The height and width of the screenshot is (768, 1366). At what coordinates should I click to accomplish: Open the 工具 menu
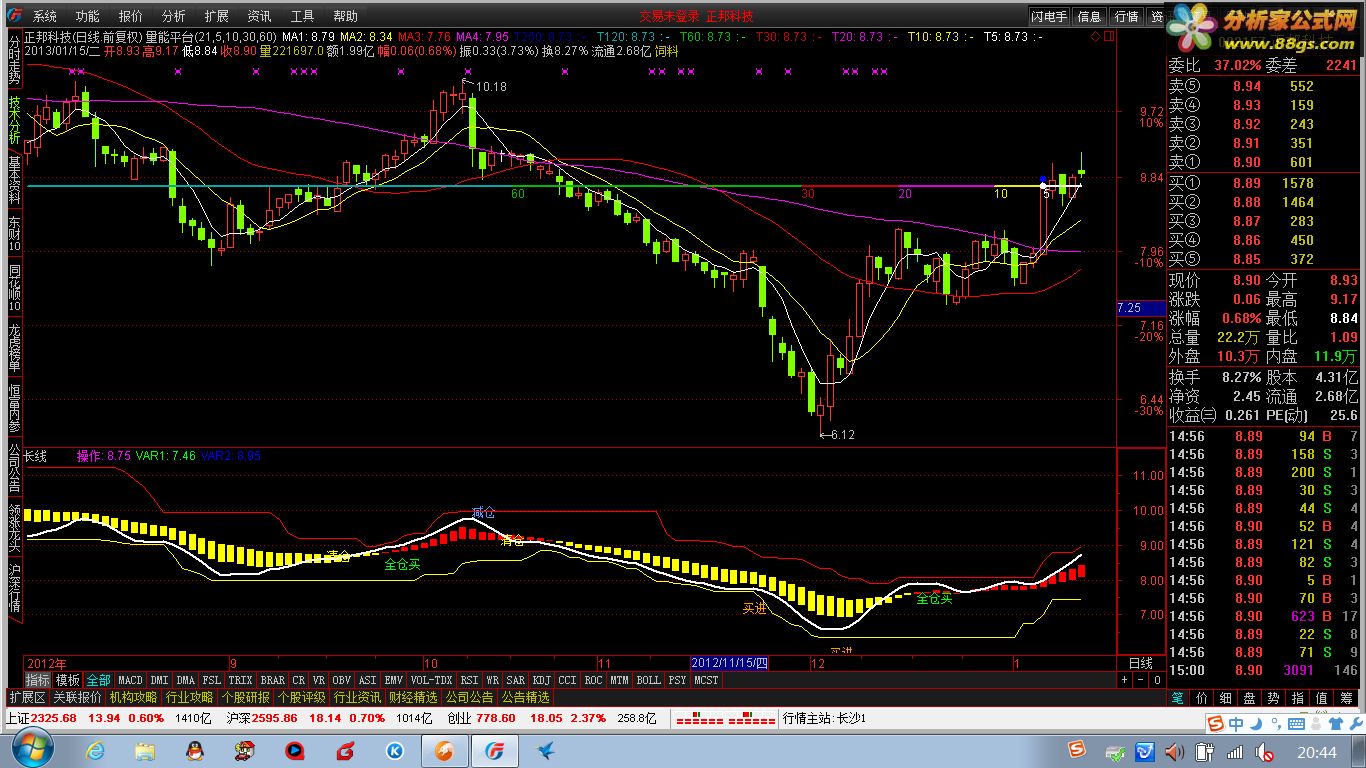click(302, 16)
